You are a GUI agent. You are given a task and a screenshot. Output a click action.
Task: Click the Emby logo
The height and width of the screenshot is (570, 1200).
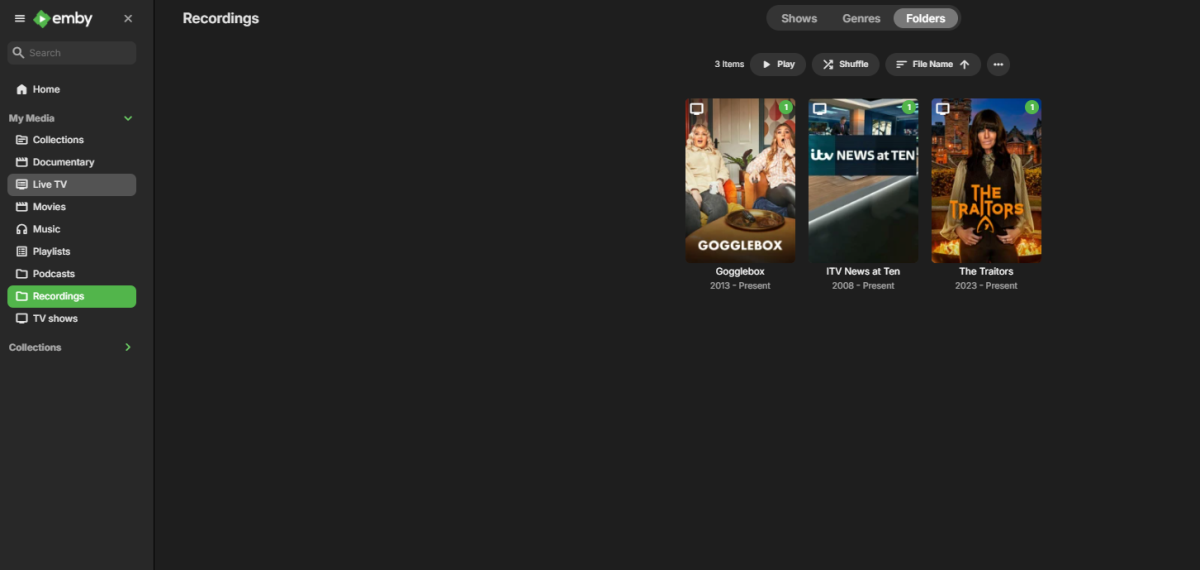pos(63,19)
